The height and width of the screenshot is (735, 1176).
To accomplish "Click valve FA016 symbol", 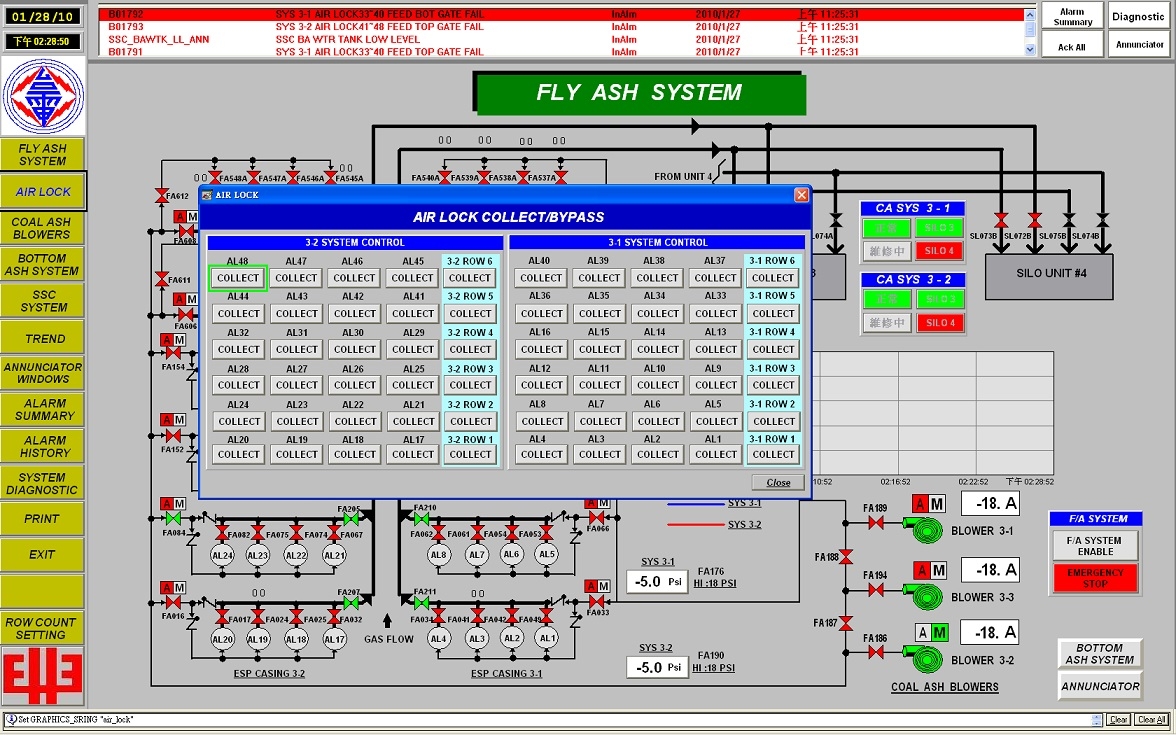I will 173,602.
